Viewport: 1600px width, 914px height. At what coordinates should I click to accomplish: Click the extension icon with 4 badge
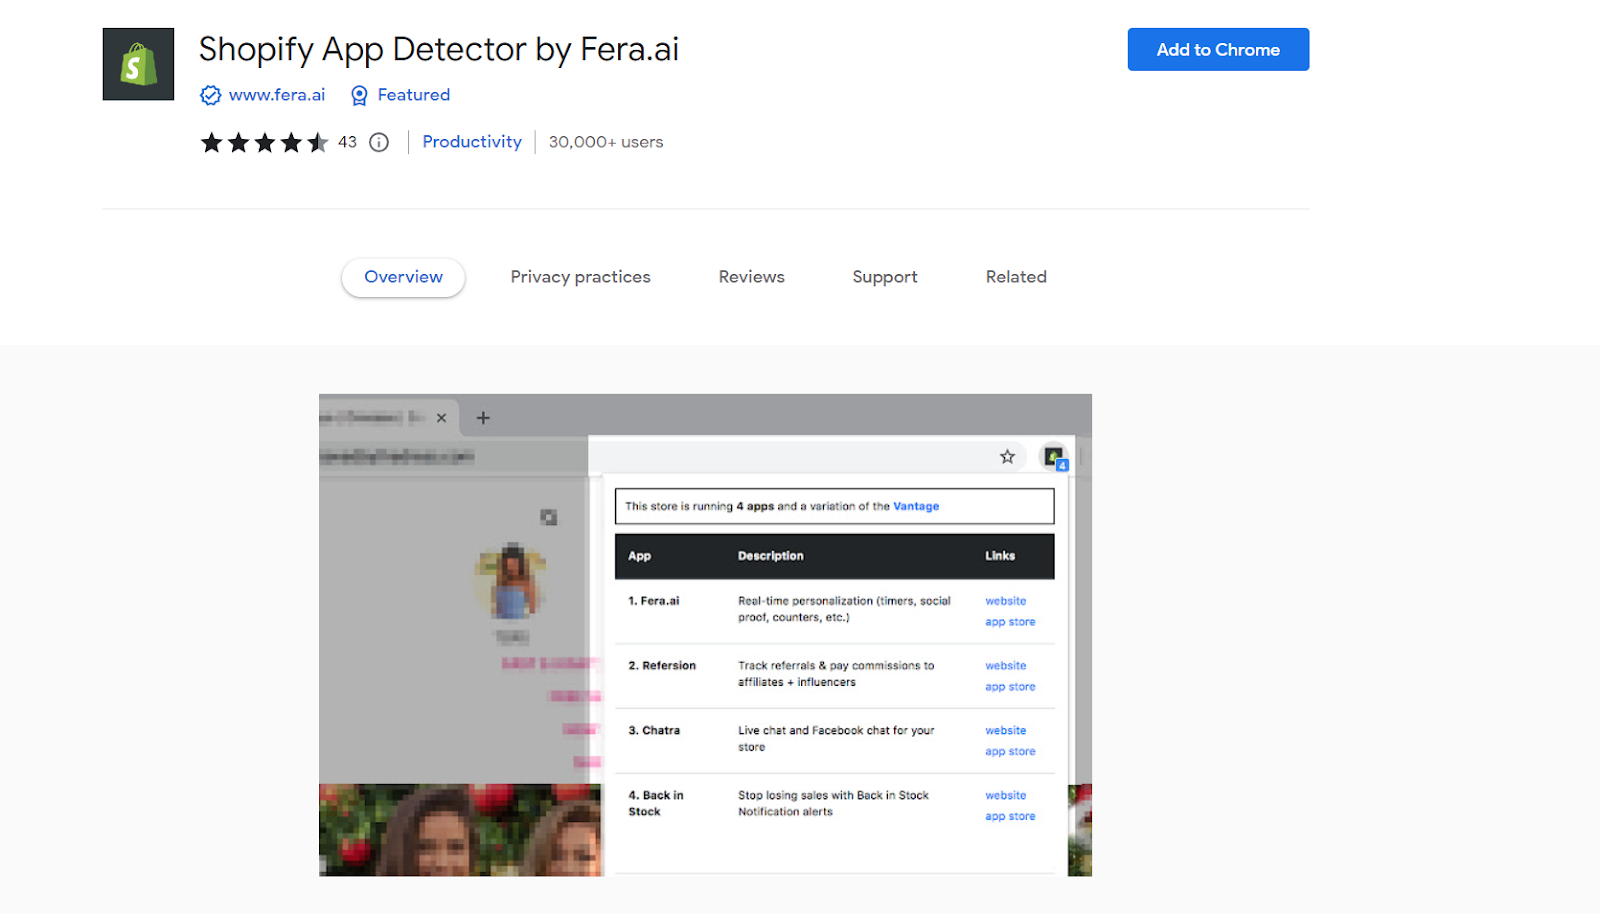pyautogui.click(x=1054, y=457)
